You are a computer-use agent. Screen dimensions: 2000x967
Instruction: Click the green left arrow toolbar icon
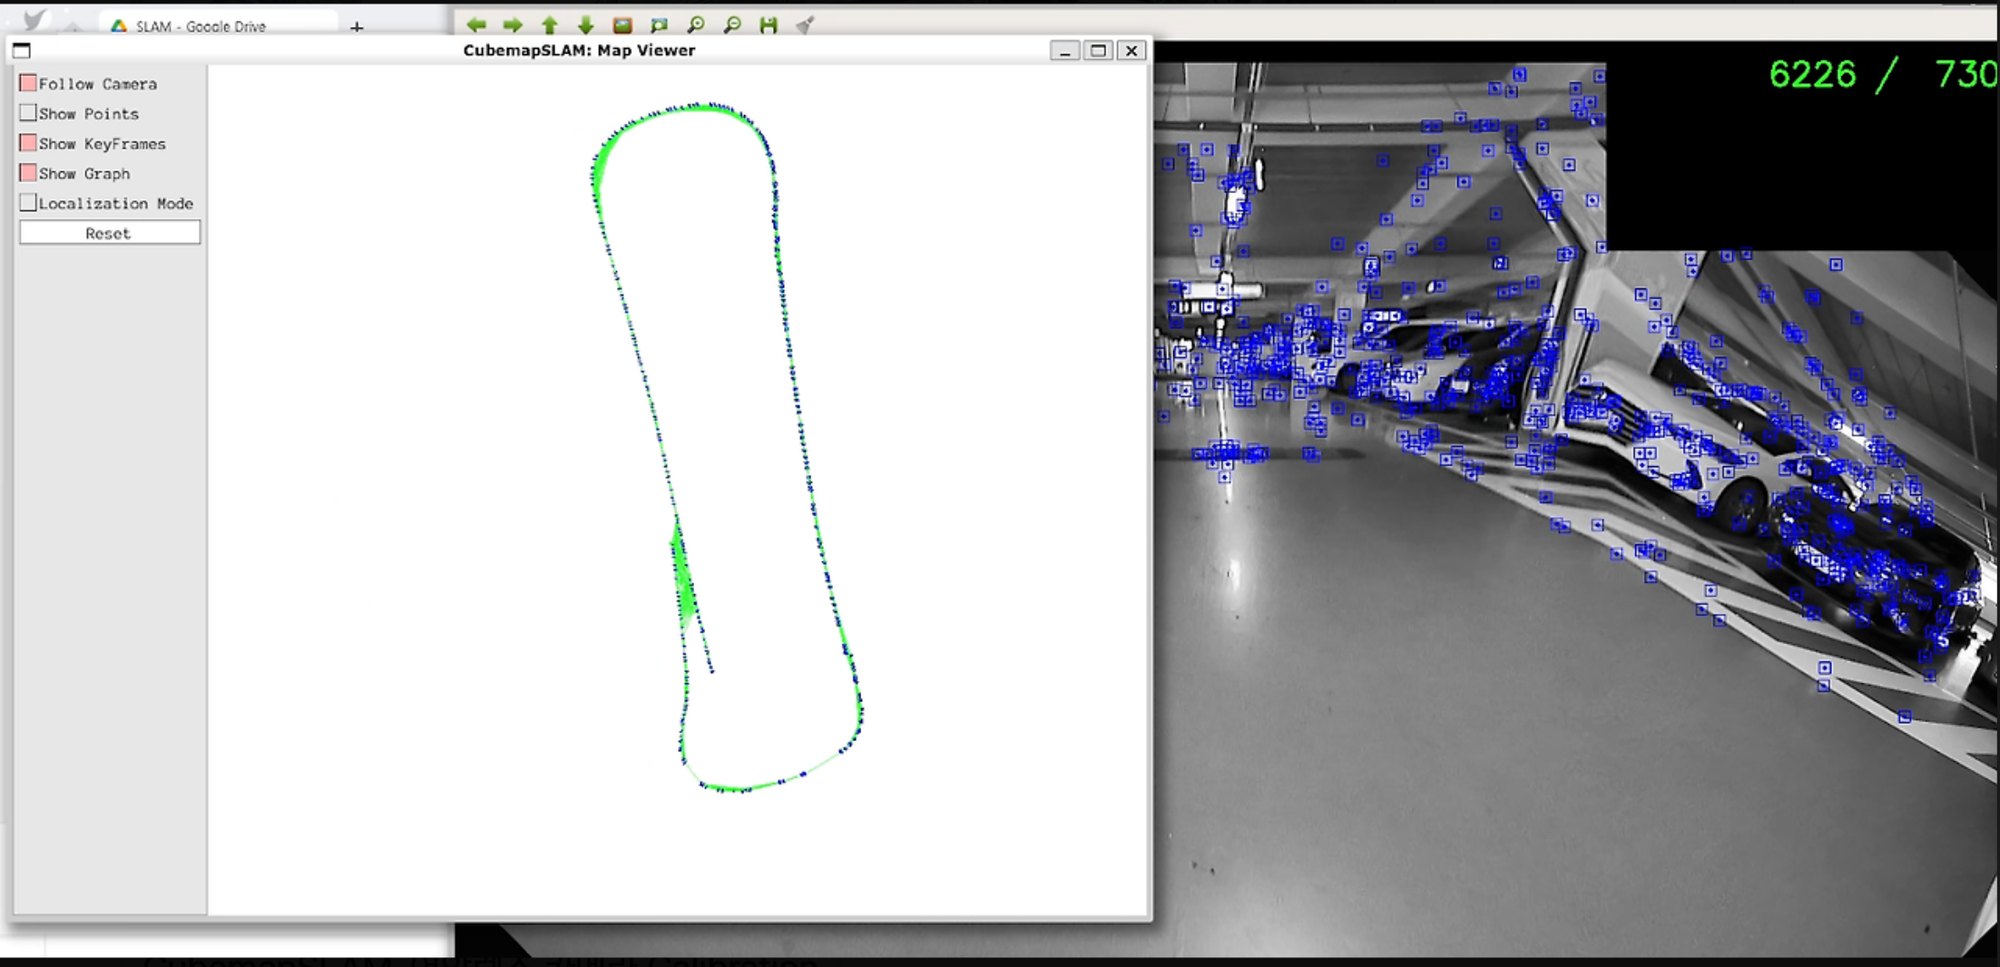[476, 25]
